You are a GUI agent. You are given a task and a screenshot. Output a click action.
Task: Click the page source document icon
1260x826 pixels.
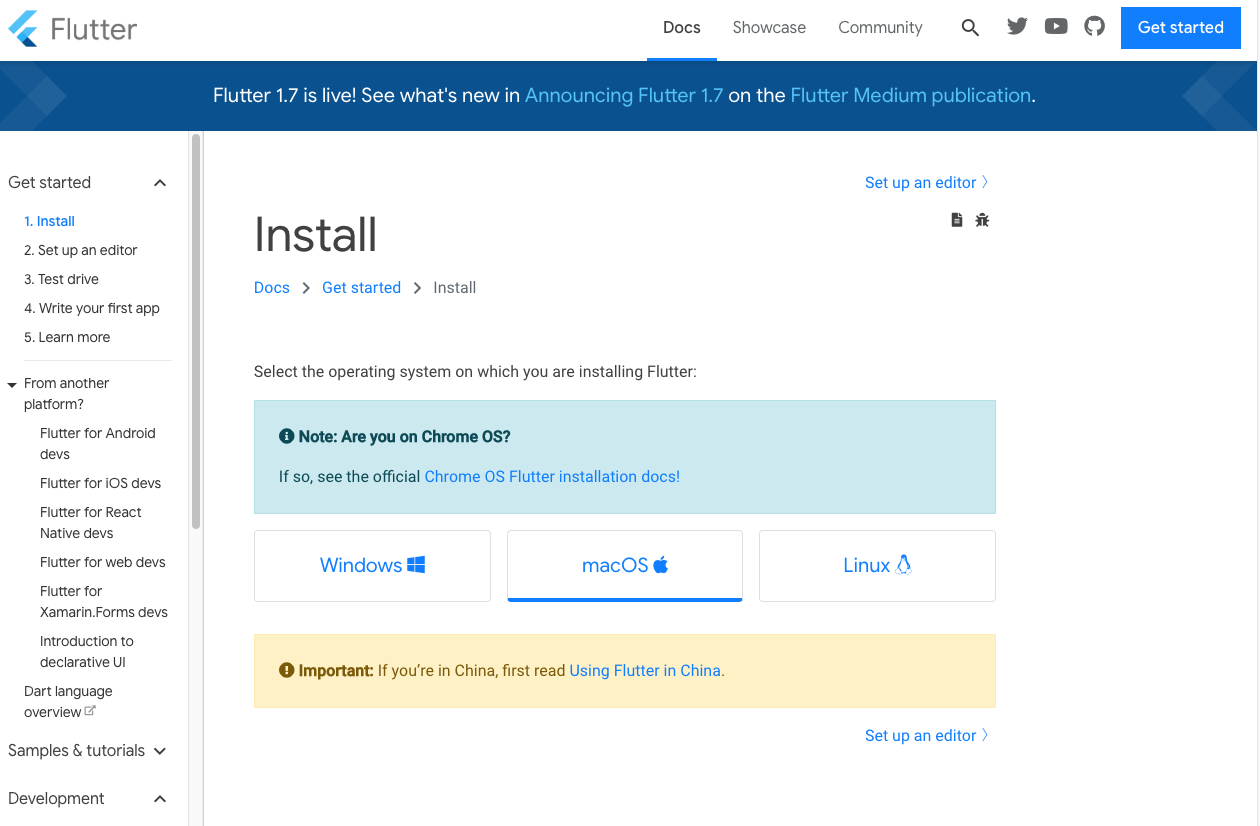[x=957, y=220]
